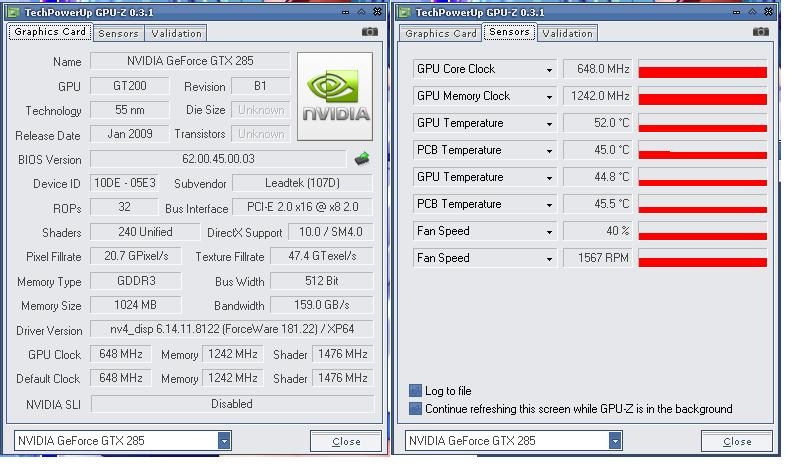
Task: Click the Pixel Fillrate value 20.7 GPixel/s
Action: 136,256
